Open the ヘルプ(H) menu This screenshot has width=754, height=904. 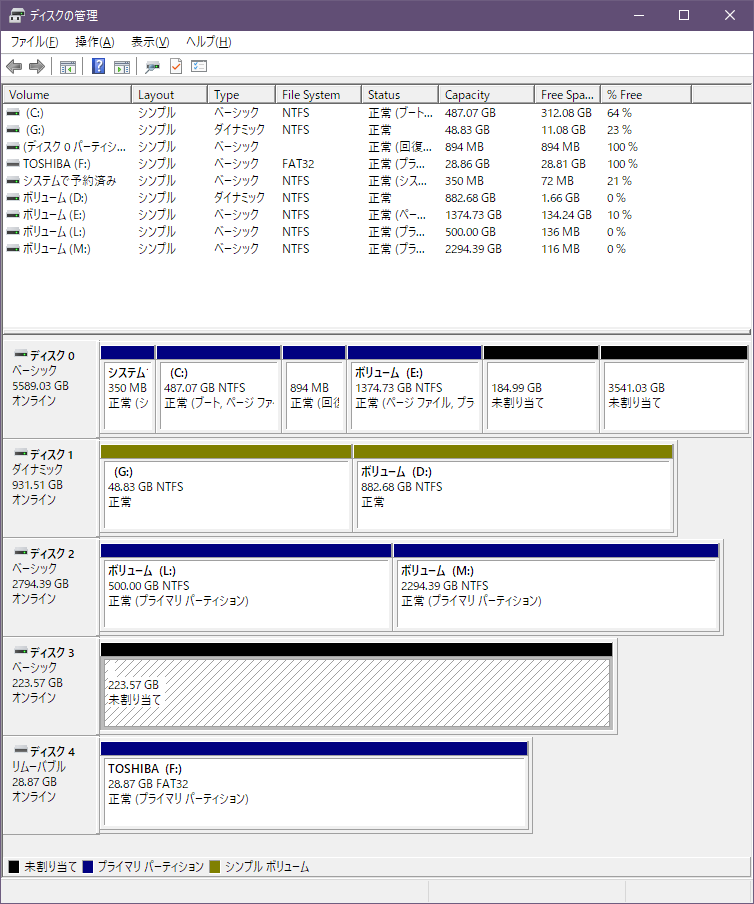(x=208, y=42)
